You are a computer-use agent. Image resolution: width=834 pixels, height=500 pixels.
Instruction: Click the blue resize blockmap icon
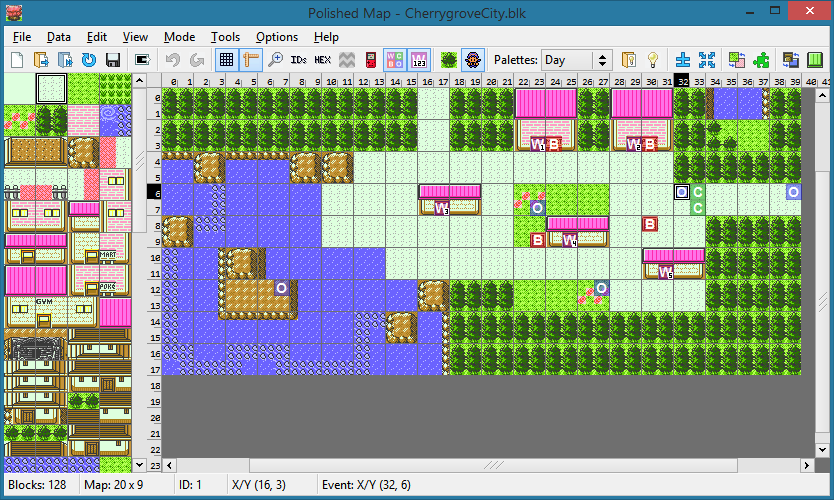point(683,60)
